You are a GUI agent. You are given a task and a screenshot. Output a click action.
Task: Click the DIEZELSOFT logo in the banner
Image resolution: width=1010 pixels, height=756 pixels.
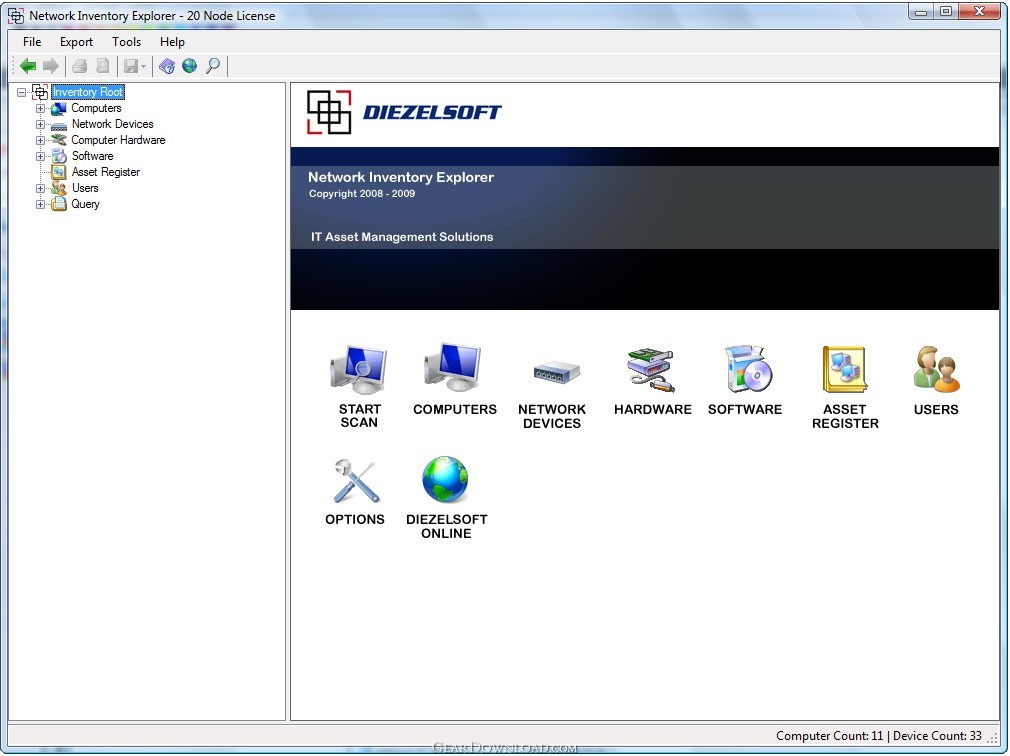(404, 112)
